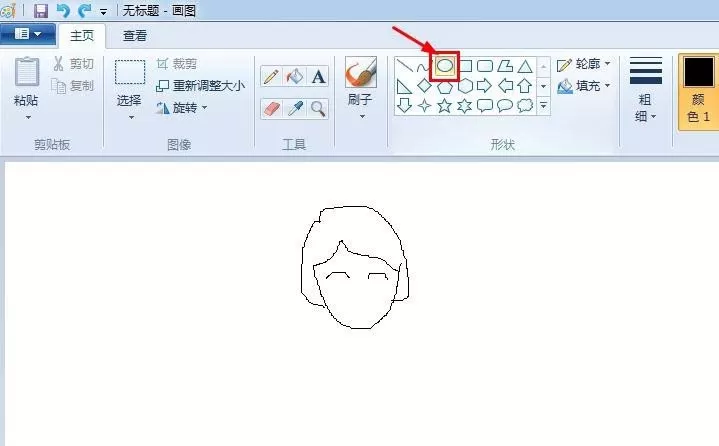Select the Color picker eyedropper tool
719x446 pixels.
pyautogui.click(x=295, y=109)
